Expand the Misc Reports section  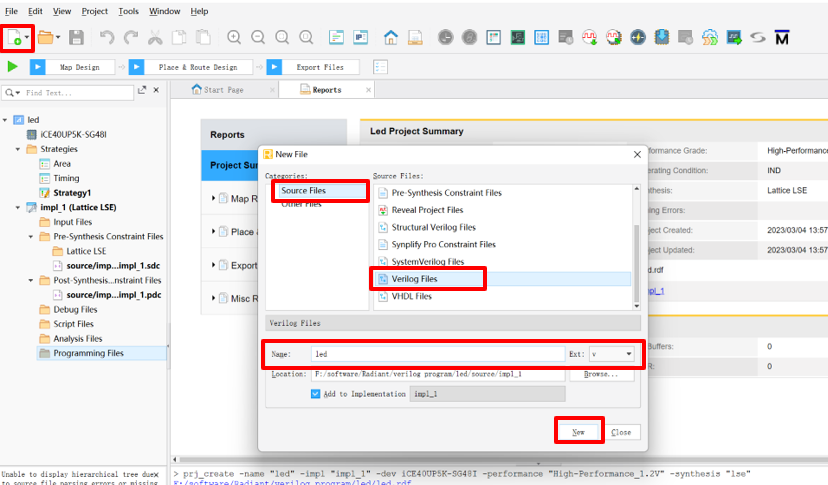[x=213, y=298]
